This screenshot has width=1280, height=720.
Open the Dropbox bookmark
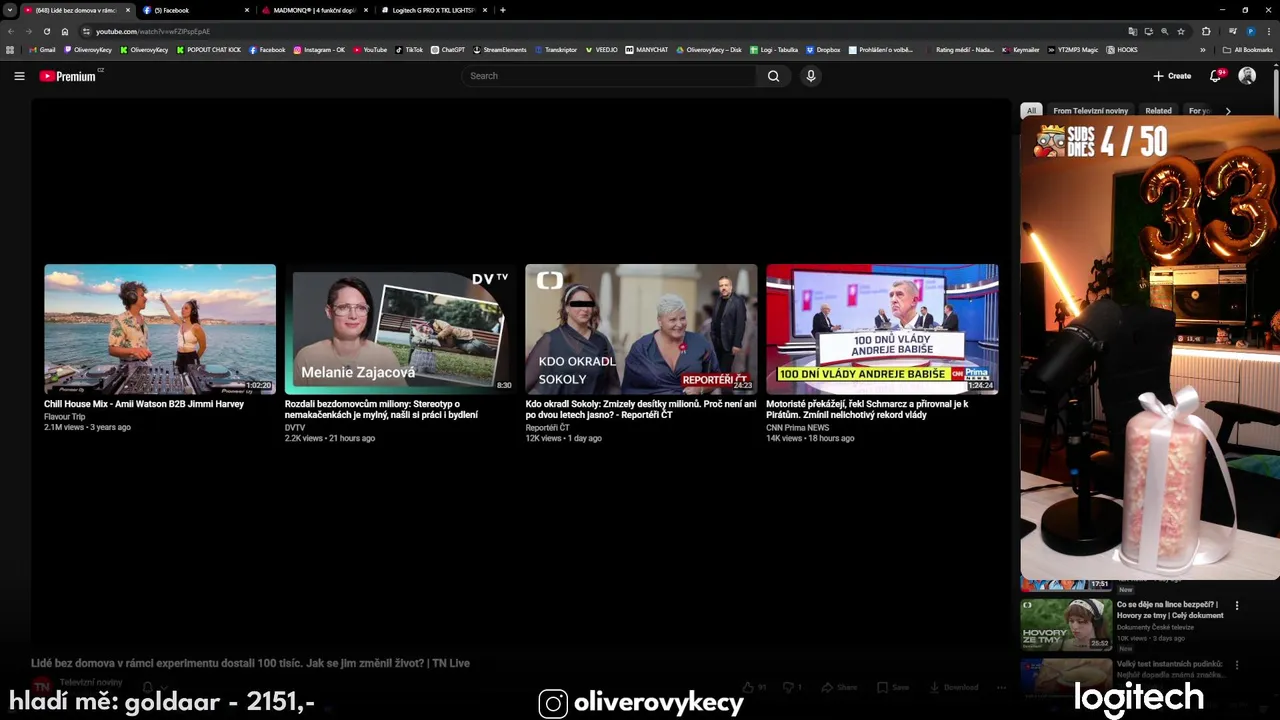pos(823,49)
